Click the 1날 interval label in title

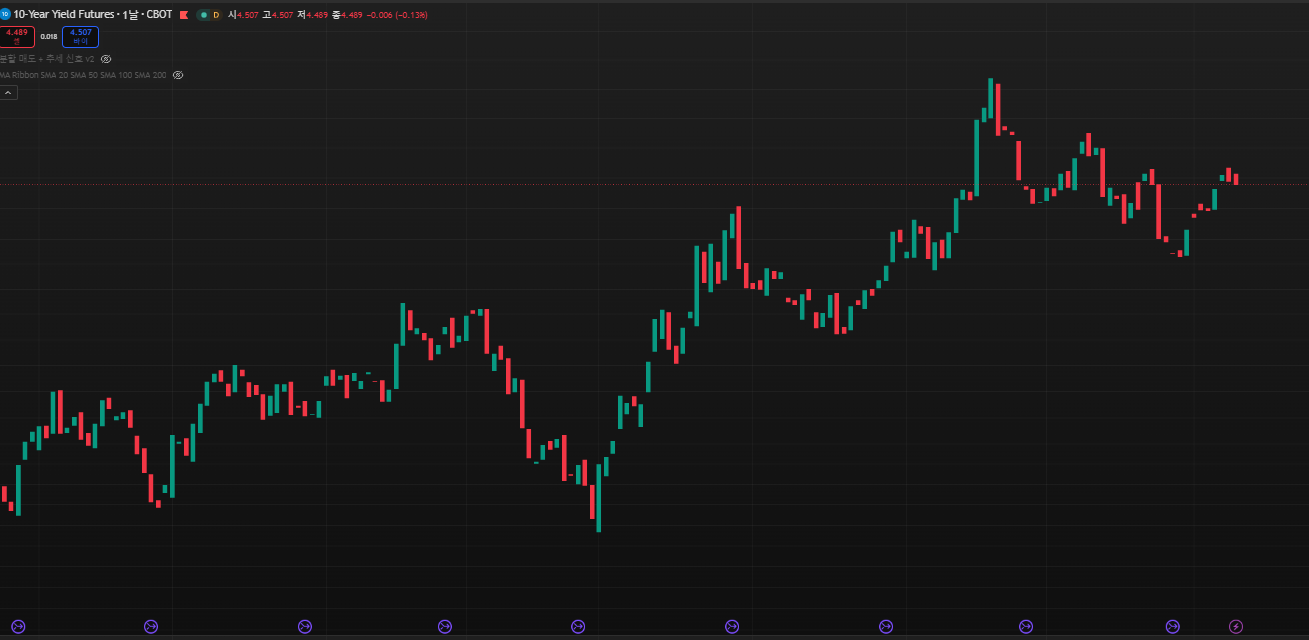(x=130, y=15)
